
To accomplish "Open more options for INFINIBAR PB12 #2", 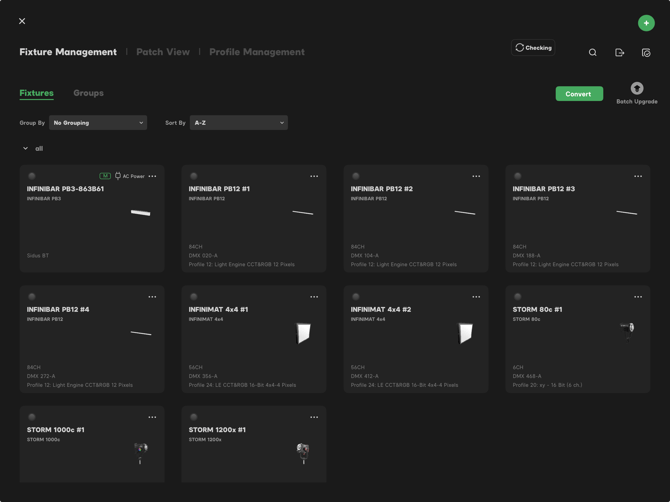I will [x=476, y=176].
